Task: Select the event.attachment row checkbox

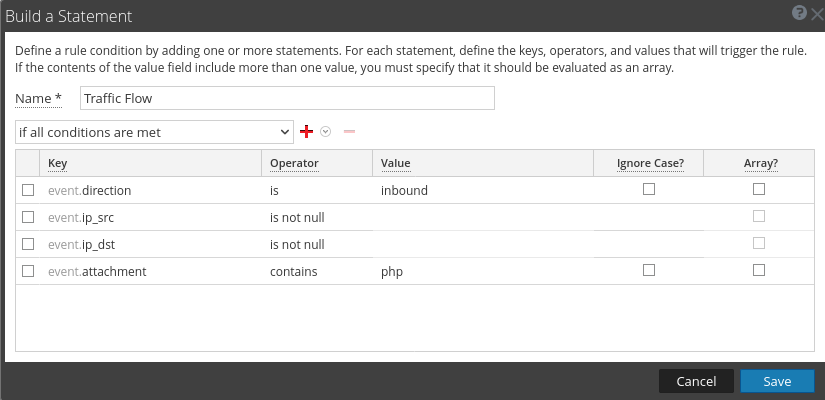Action: [x=28, y=270]
